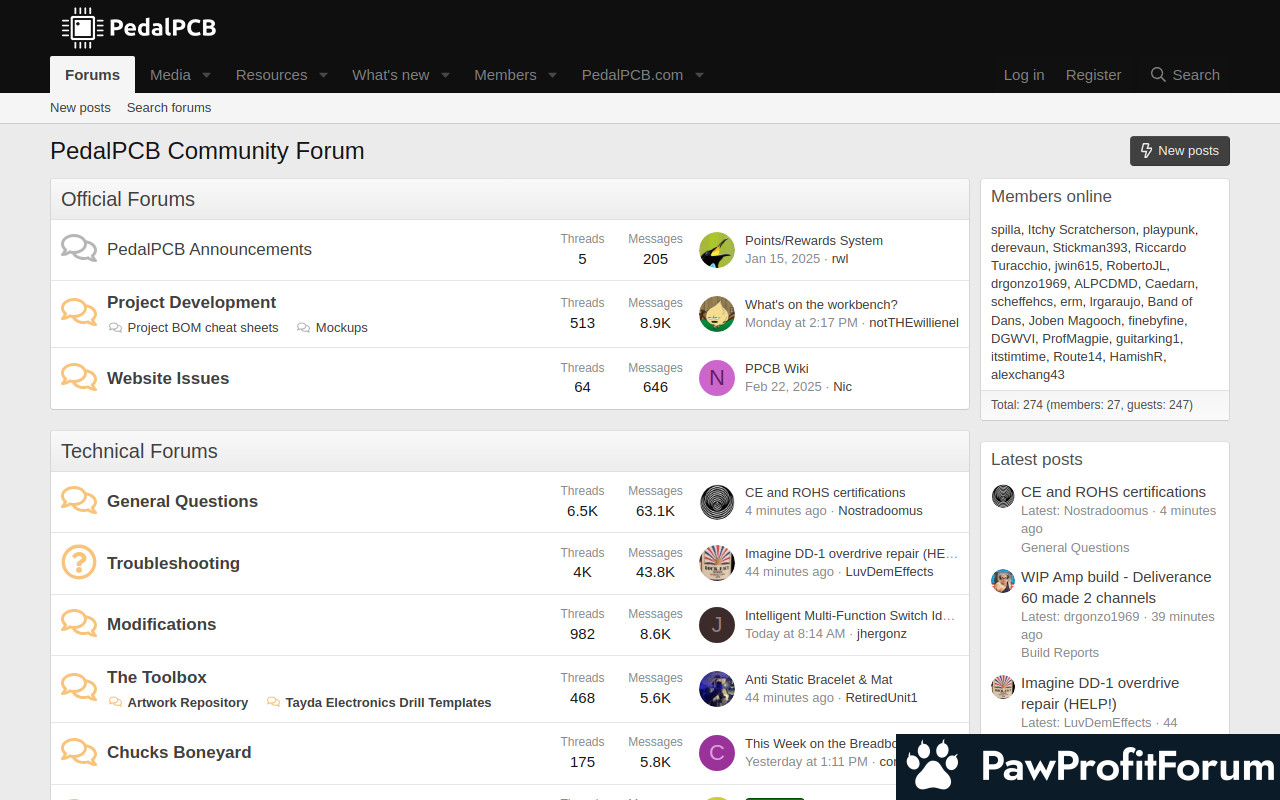1280x800 pixels.
Task: Click the purple 'C' avatar in Chucks Boneyard row
Action: pos(716,753)
